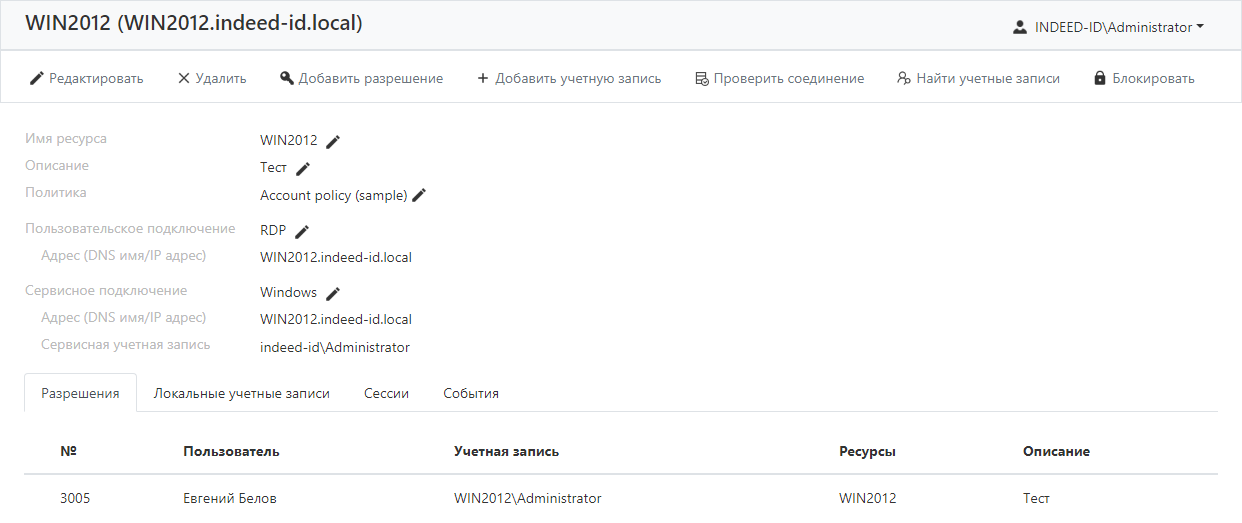Viewport: 1242px width, 523px height.
Task: Switch to the События tab
Action: (x=471, y=393)
